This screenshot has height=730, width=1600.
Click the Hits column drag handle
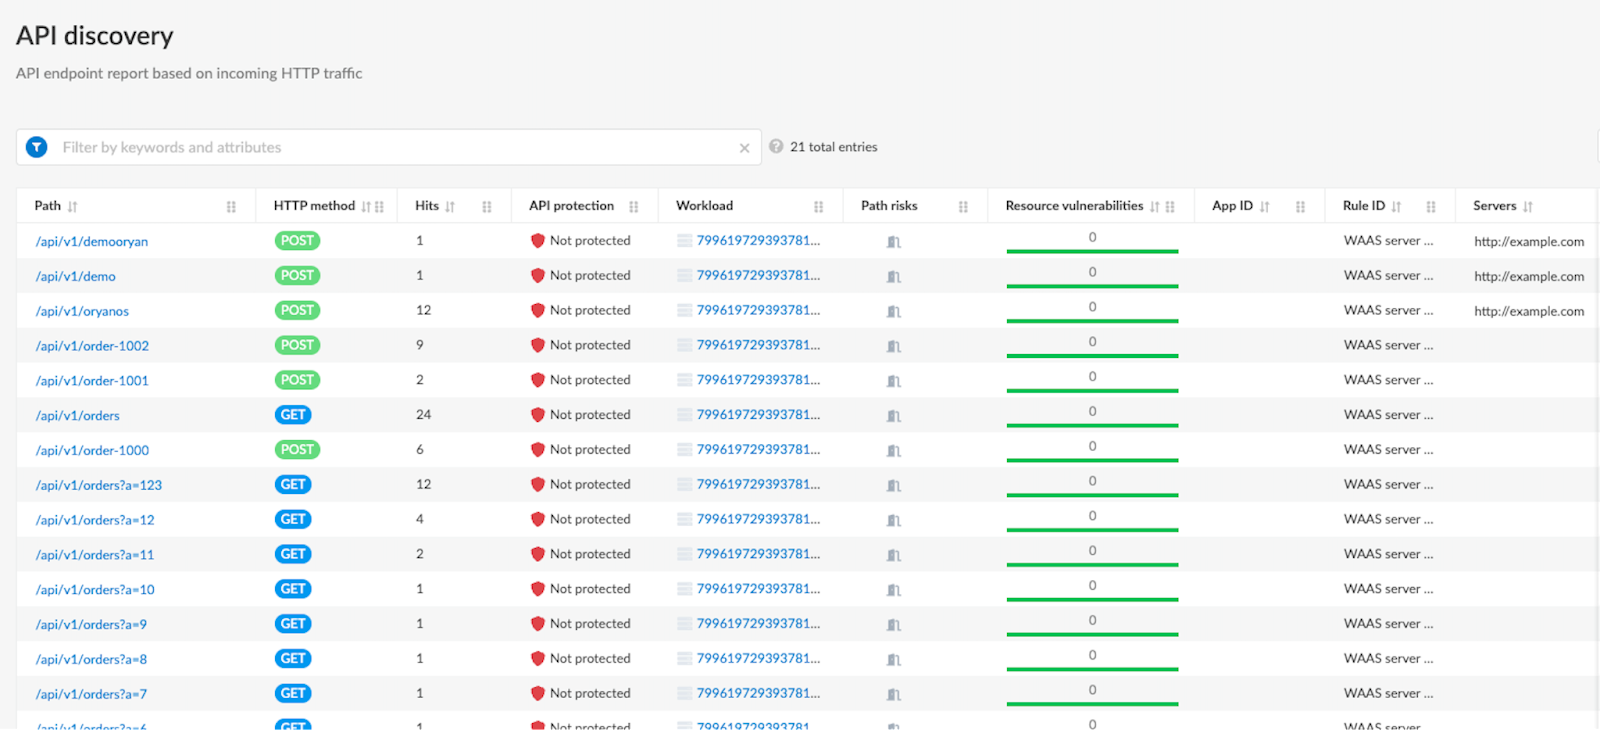pos(487,206)
